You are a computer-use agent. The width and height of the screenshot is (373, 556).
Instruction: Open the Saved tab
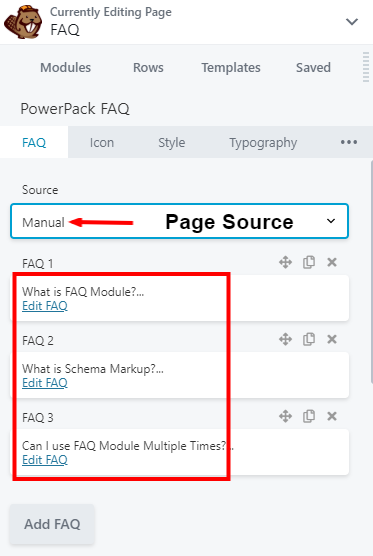tap(313, 67)
